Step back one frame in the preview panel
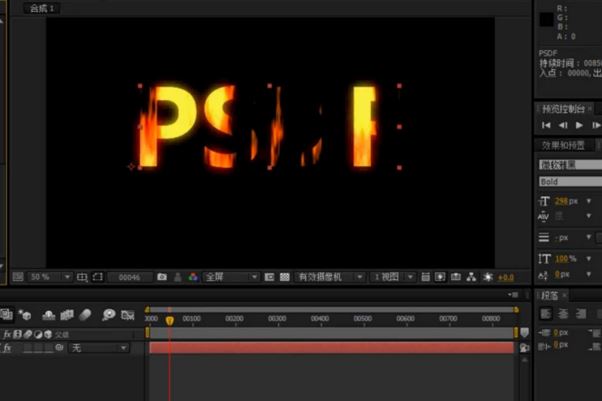602x401 pixels. 563,125
